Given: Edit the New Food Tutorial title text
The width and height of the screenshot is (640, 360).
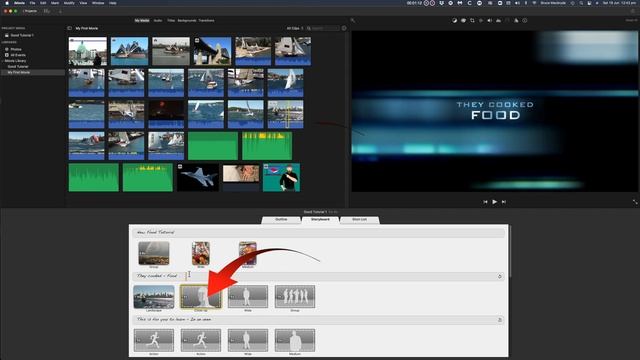Looking at the screenshot, I should [x=156, y=232].
